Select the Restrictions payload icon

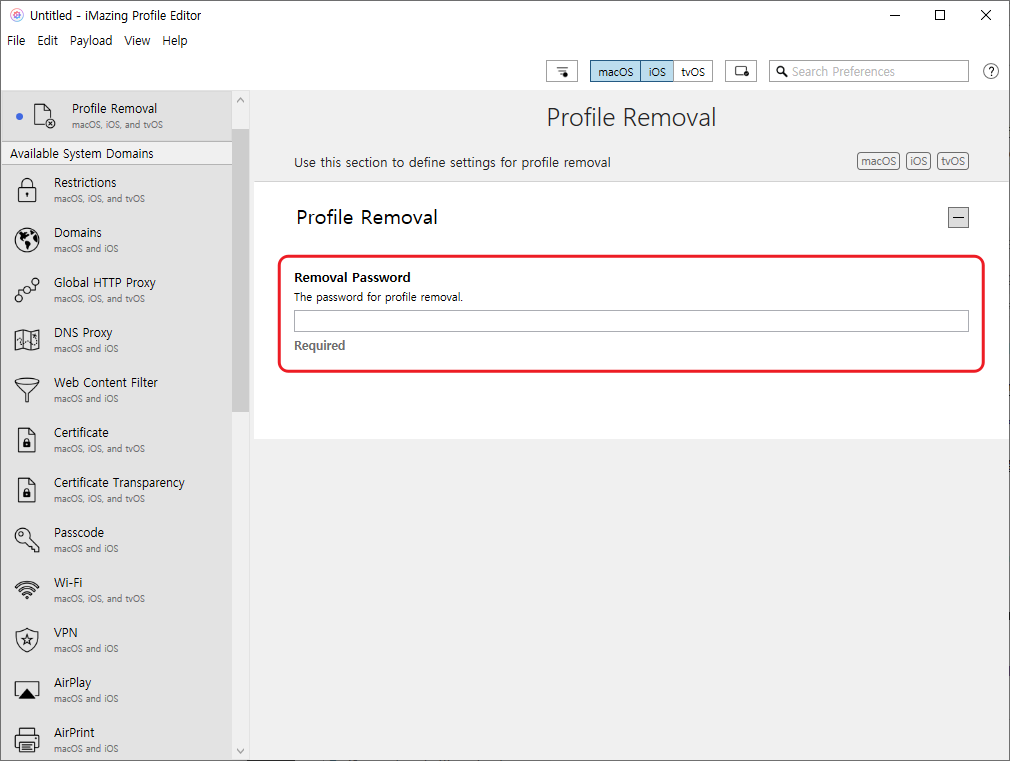tap(26, 190)
